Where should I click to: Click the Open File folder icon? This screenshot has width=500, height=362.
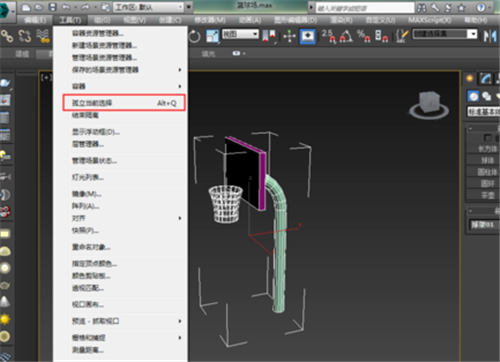point(39,7)
